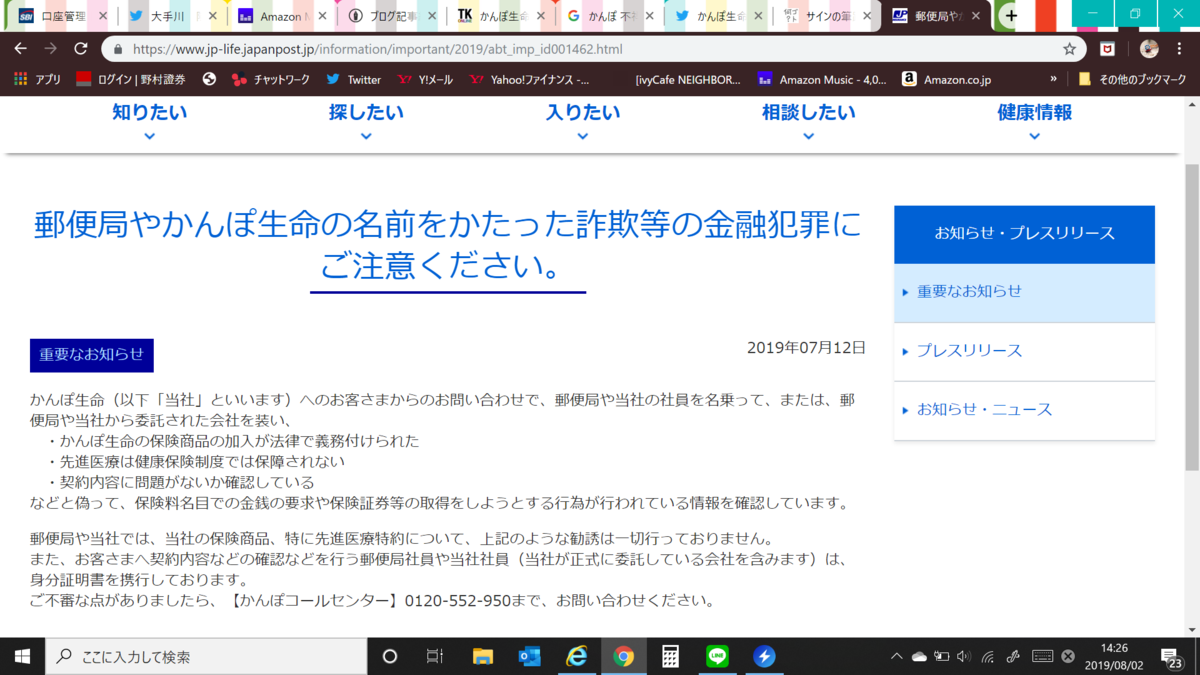Open Cortana from the taskbar circle

pyautogui.click(x=390, y=657)
